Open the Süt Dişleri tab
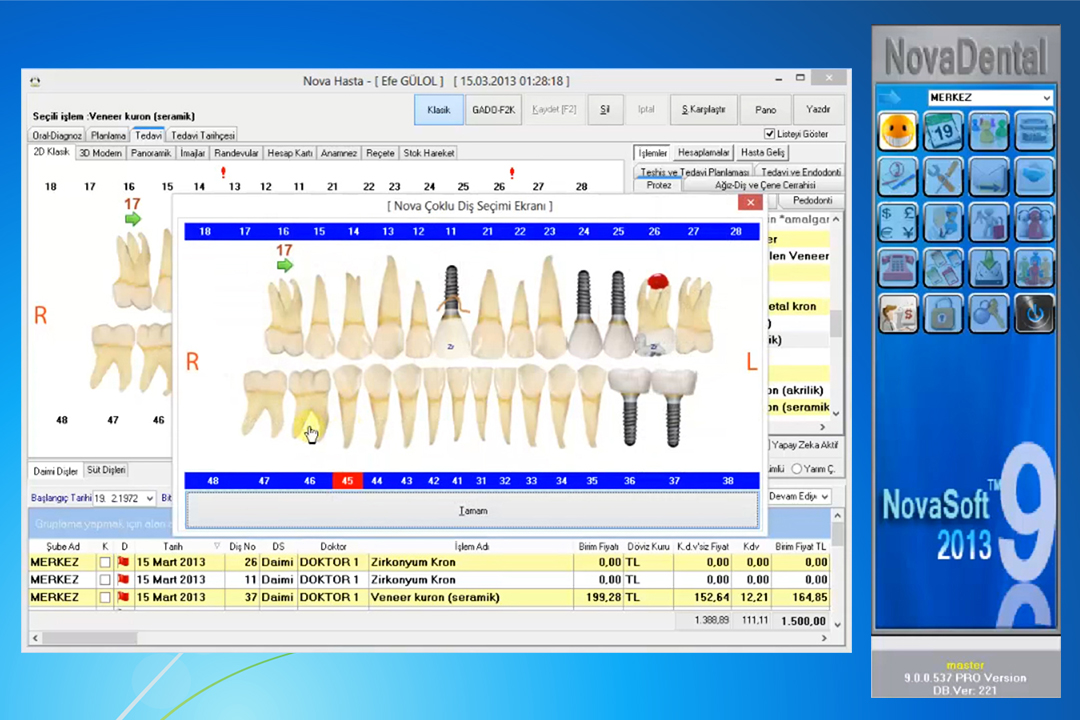The height and width of the screenshot is (720, 1080). (x=106, y=471)
